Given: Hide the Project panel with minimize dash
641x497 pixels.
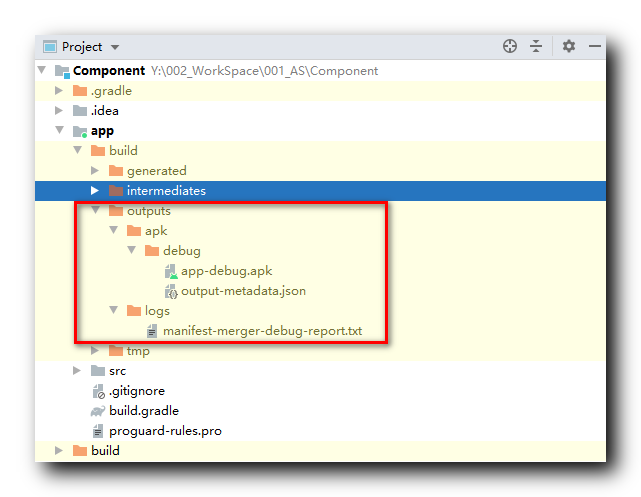Looking at the screenshot, I should click(x=595, y=46).
